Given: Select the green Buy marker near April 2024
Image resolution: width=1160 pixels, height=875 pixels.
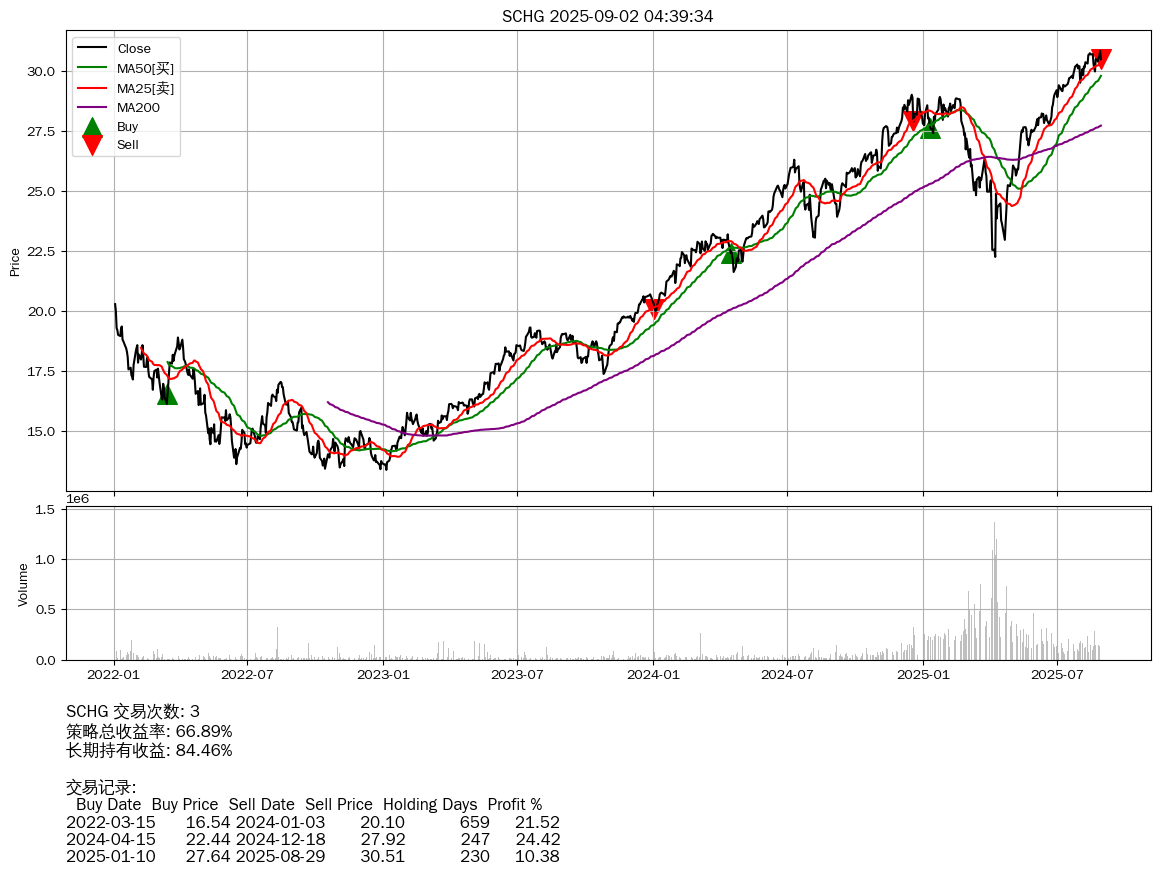Looking at the screenshot, I should 731,254.
